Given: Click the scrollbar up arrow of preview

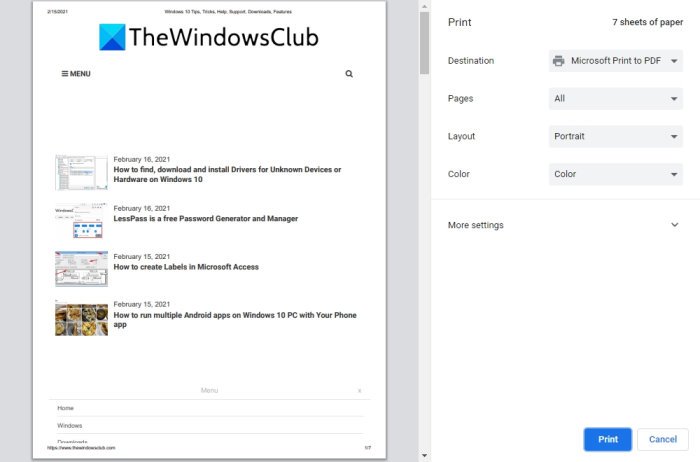Looking at the screenshot, I should point(424,6).
